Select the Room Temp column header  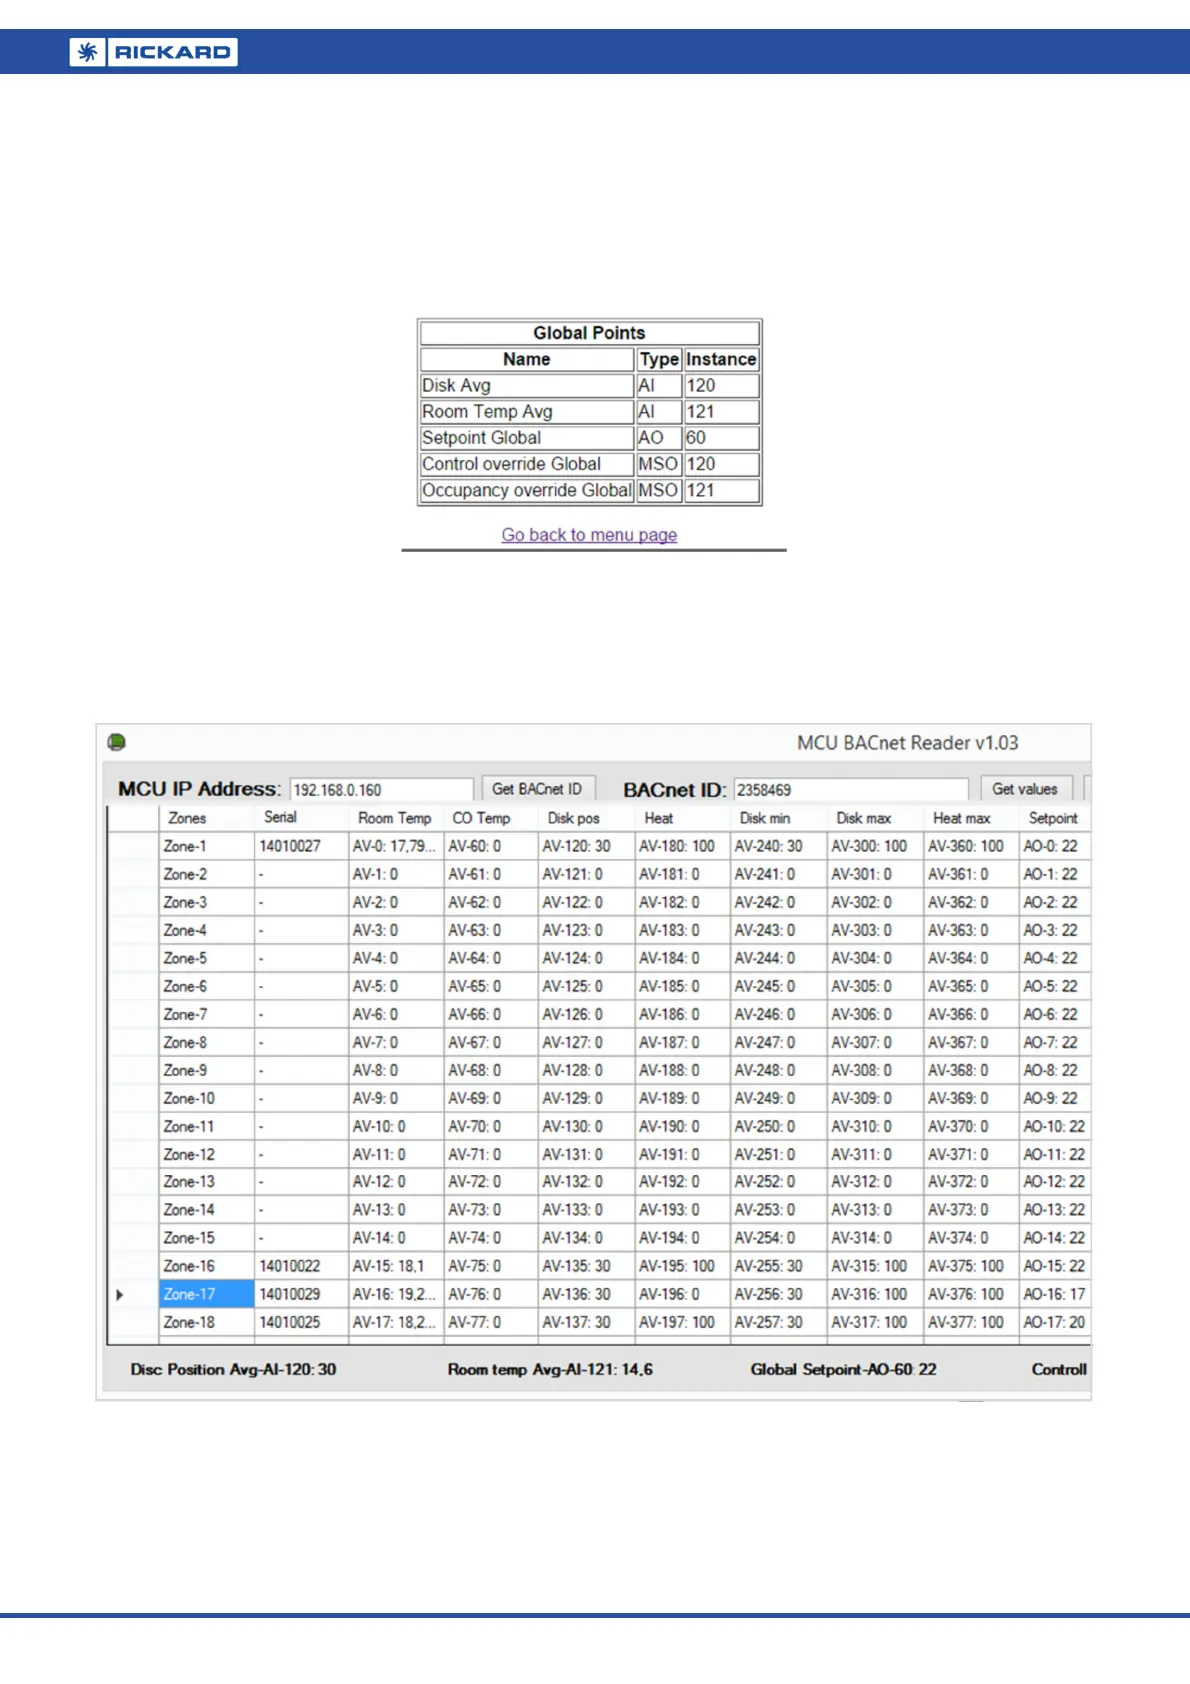[395, 818]
